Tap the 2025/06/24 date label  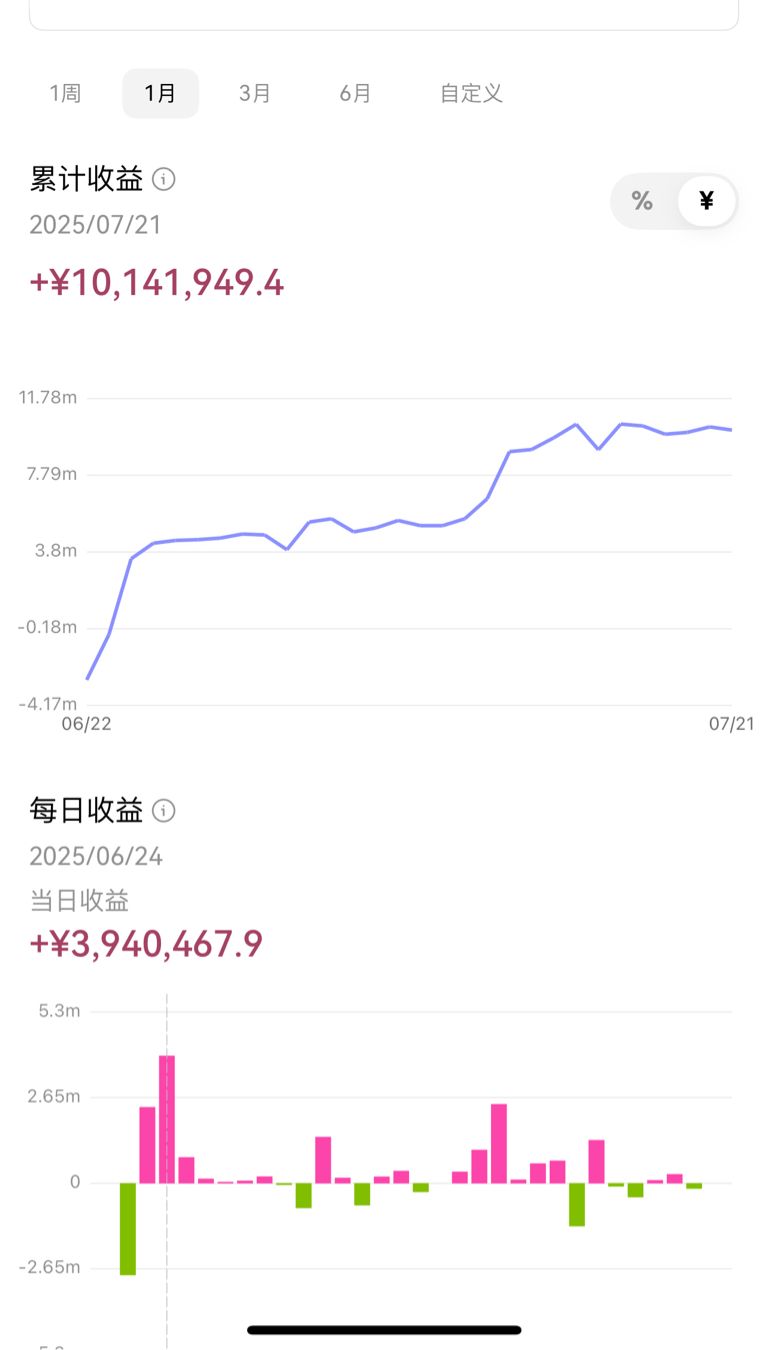(96, 857)
